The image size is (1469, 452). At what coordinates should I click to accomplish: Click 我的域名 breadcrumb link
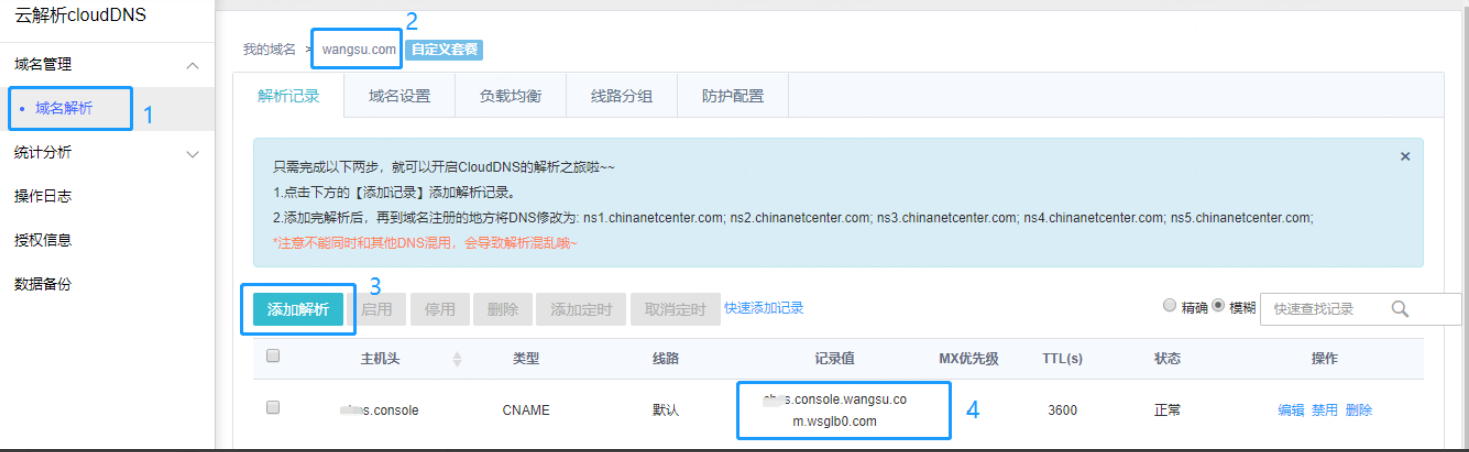pyautogui.click(x=269, y=49)
